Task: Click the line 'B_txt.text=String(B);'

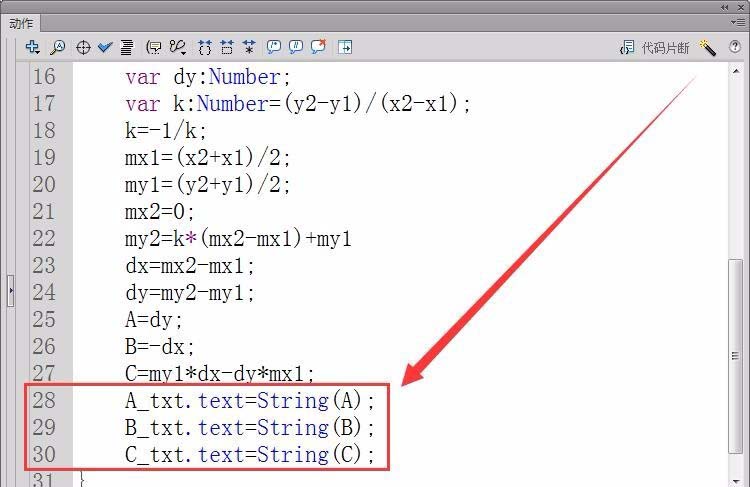Action: (250, 428)
